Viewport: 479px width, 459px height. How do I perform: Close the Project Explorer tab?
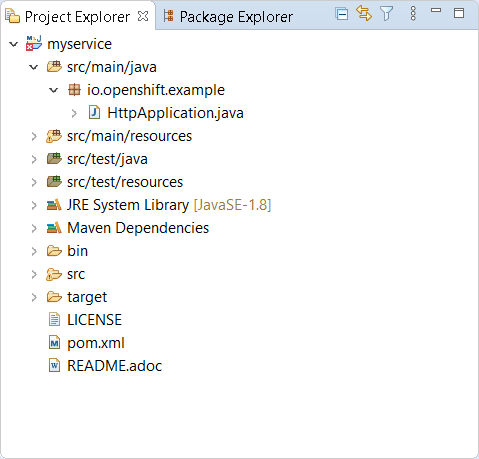coord(143,16)
